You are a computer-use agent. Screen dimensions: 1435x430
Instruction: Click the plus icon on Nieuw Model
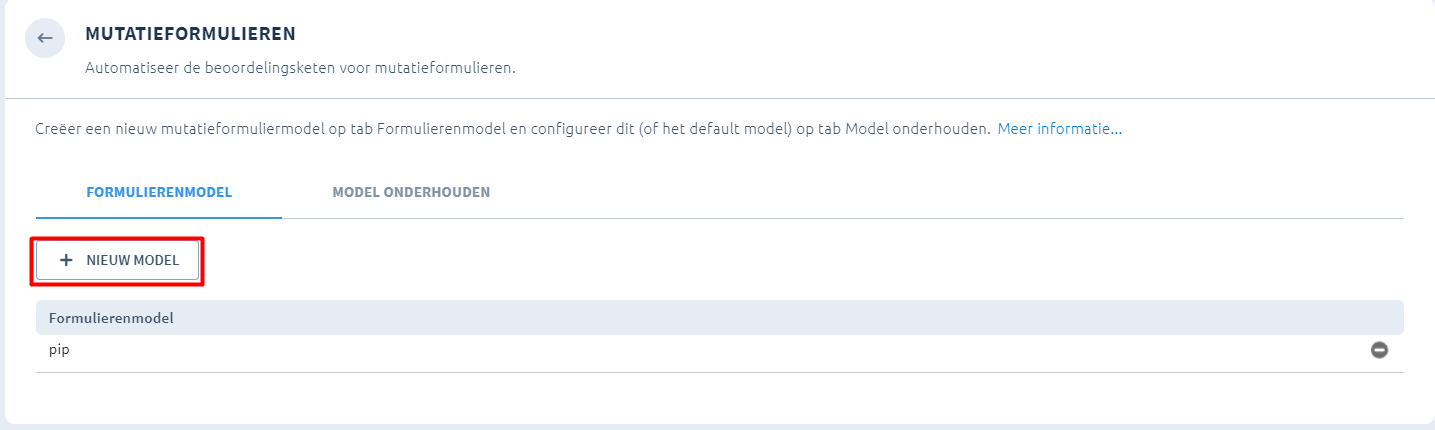[66, 260]
